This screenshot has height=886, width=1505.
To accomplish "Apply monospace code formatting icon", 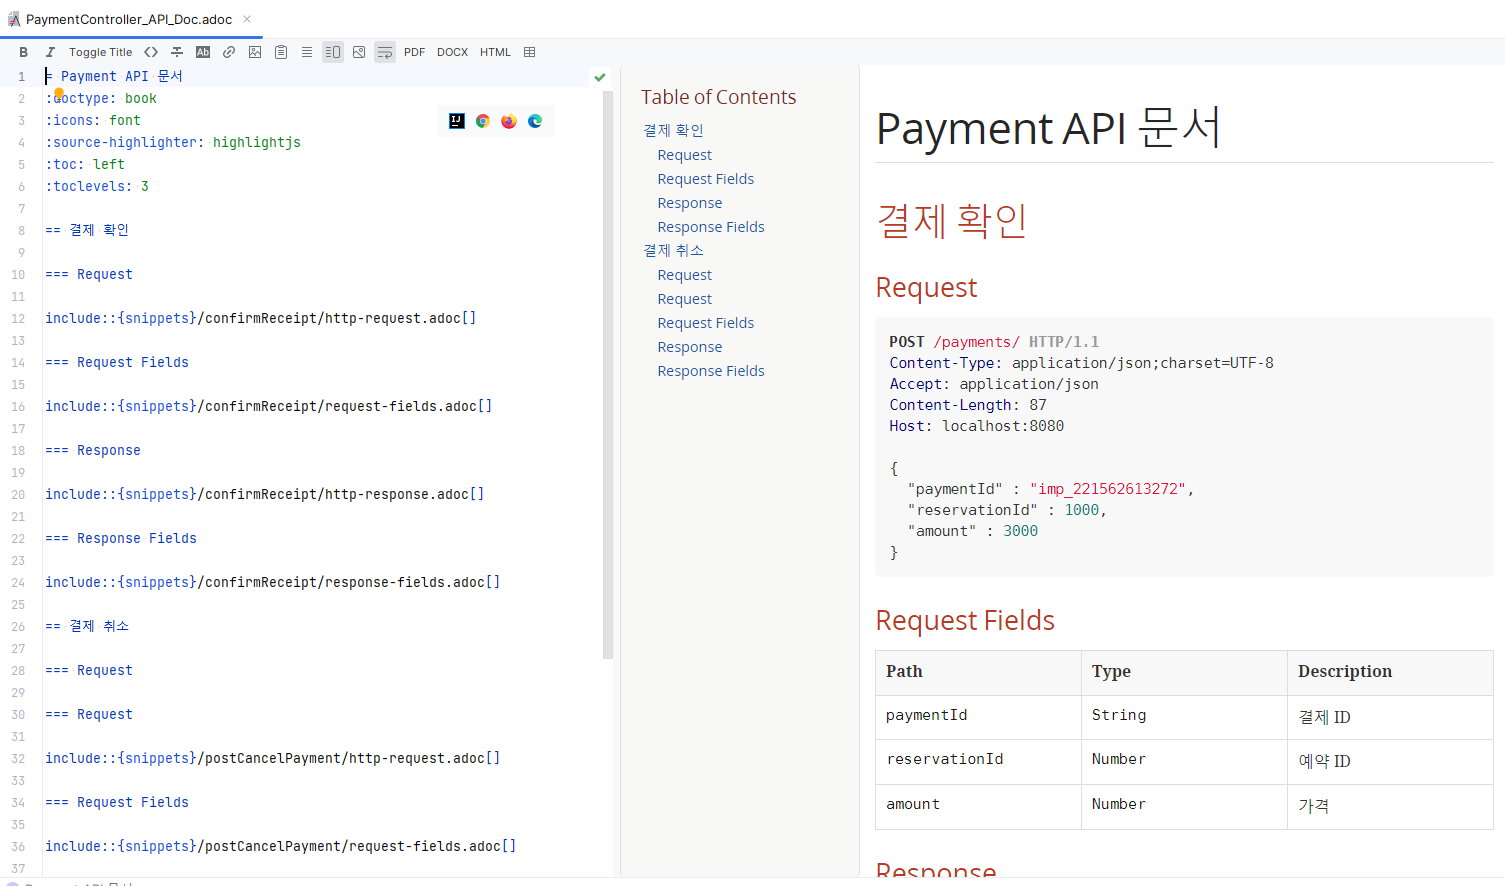I will click(151, 52).
